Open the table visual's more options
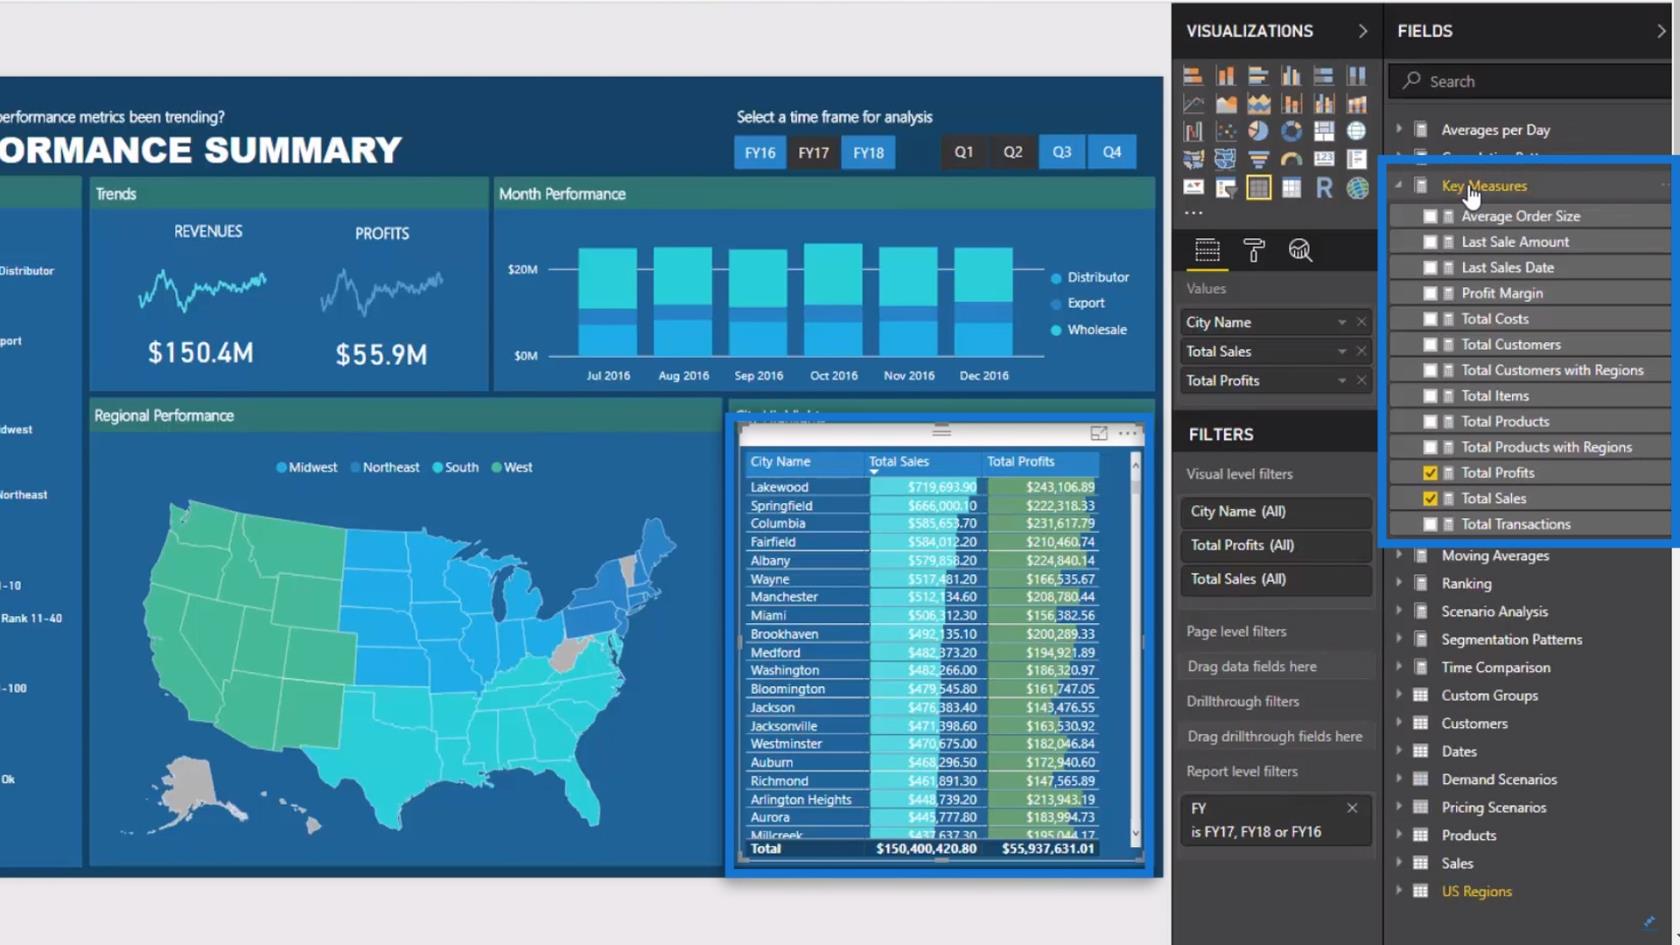Screen dimensions: 1680x945 coord(1128,433)
